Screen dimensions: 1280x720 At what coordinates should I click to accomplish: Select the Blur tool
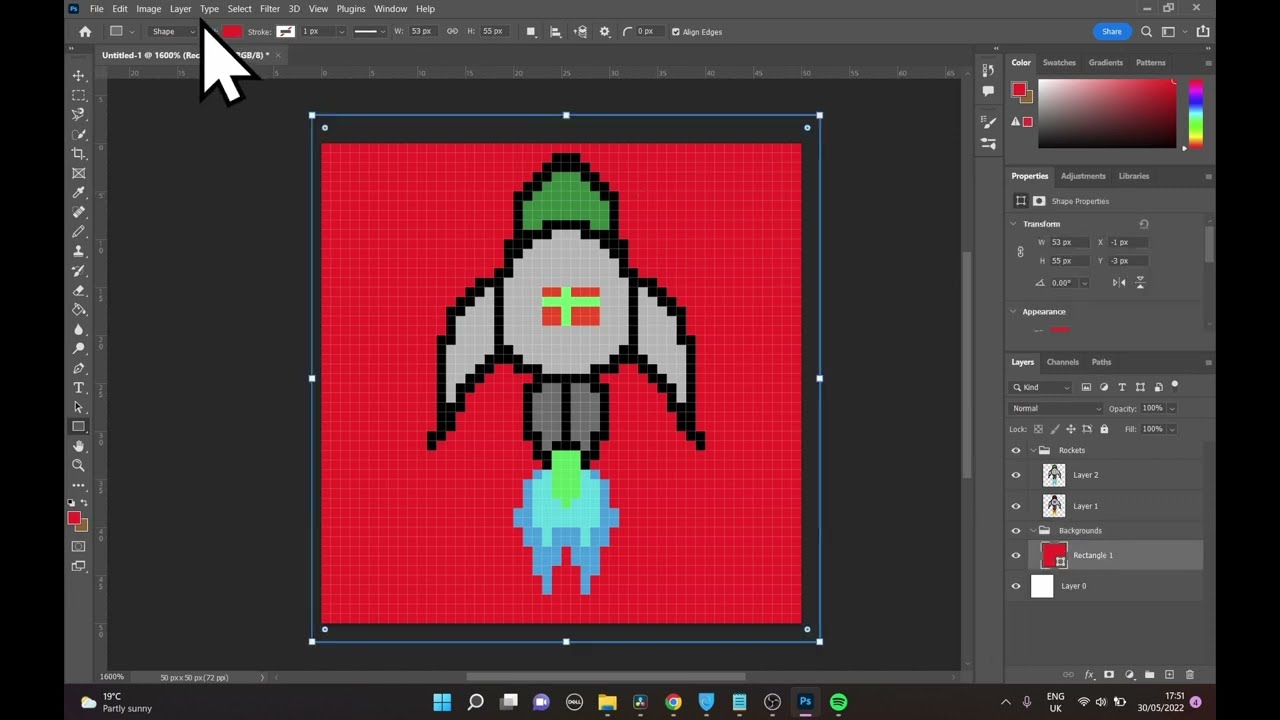(x=78, y=329)
